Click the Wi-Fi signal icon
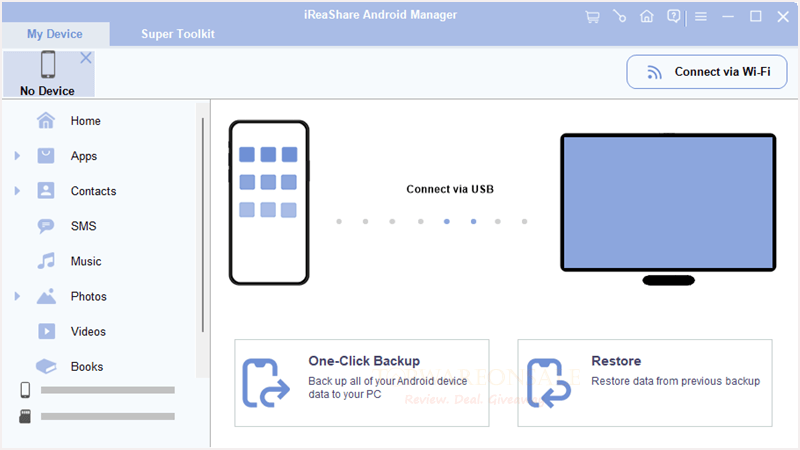 pos(654,72)
